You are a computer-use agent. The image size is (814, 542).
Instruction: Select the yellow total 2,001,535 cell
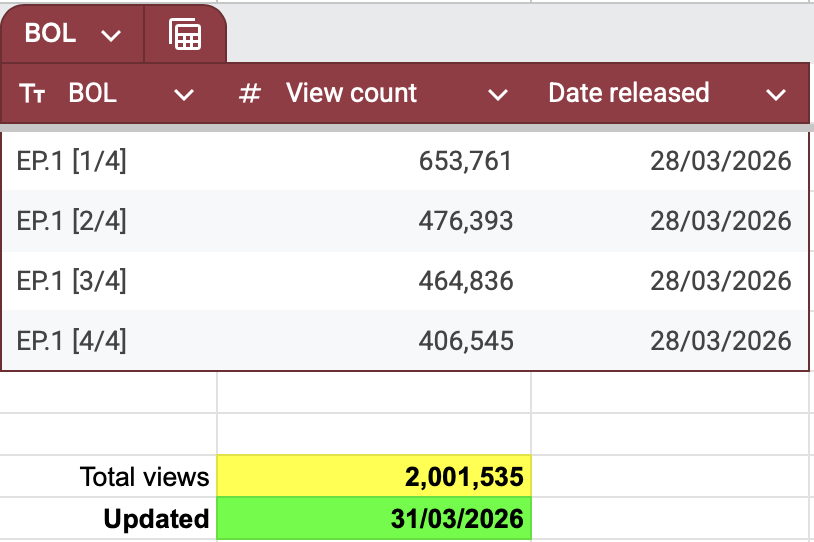pyautogui.click(x=374, y=477)
